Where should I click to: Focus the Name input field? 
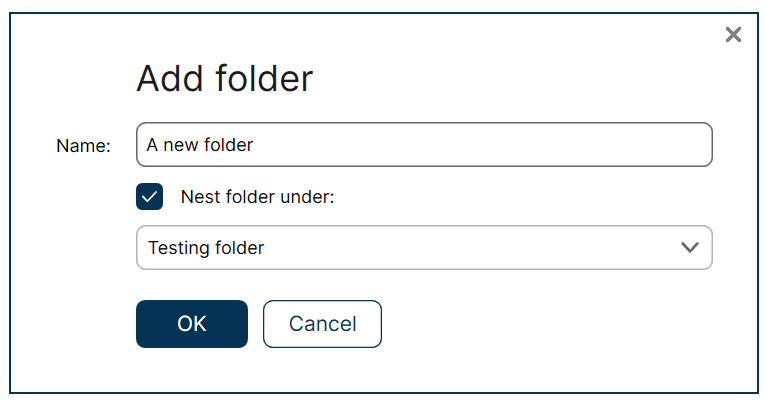[424, 145]
